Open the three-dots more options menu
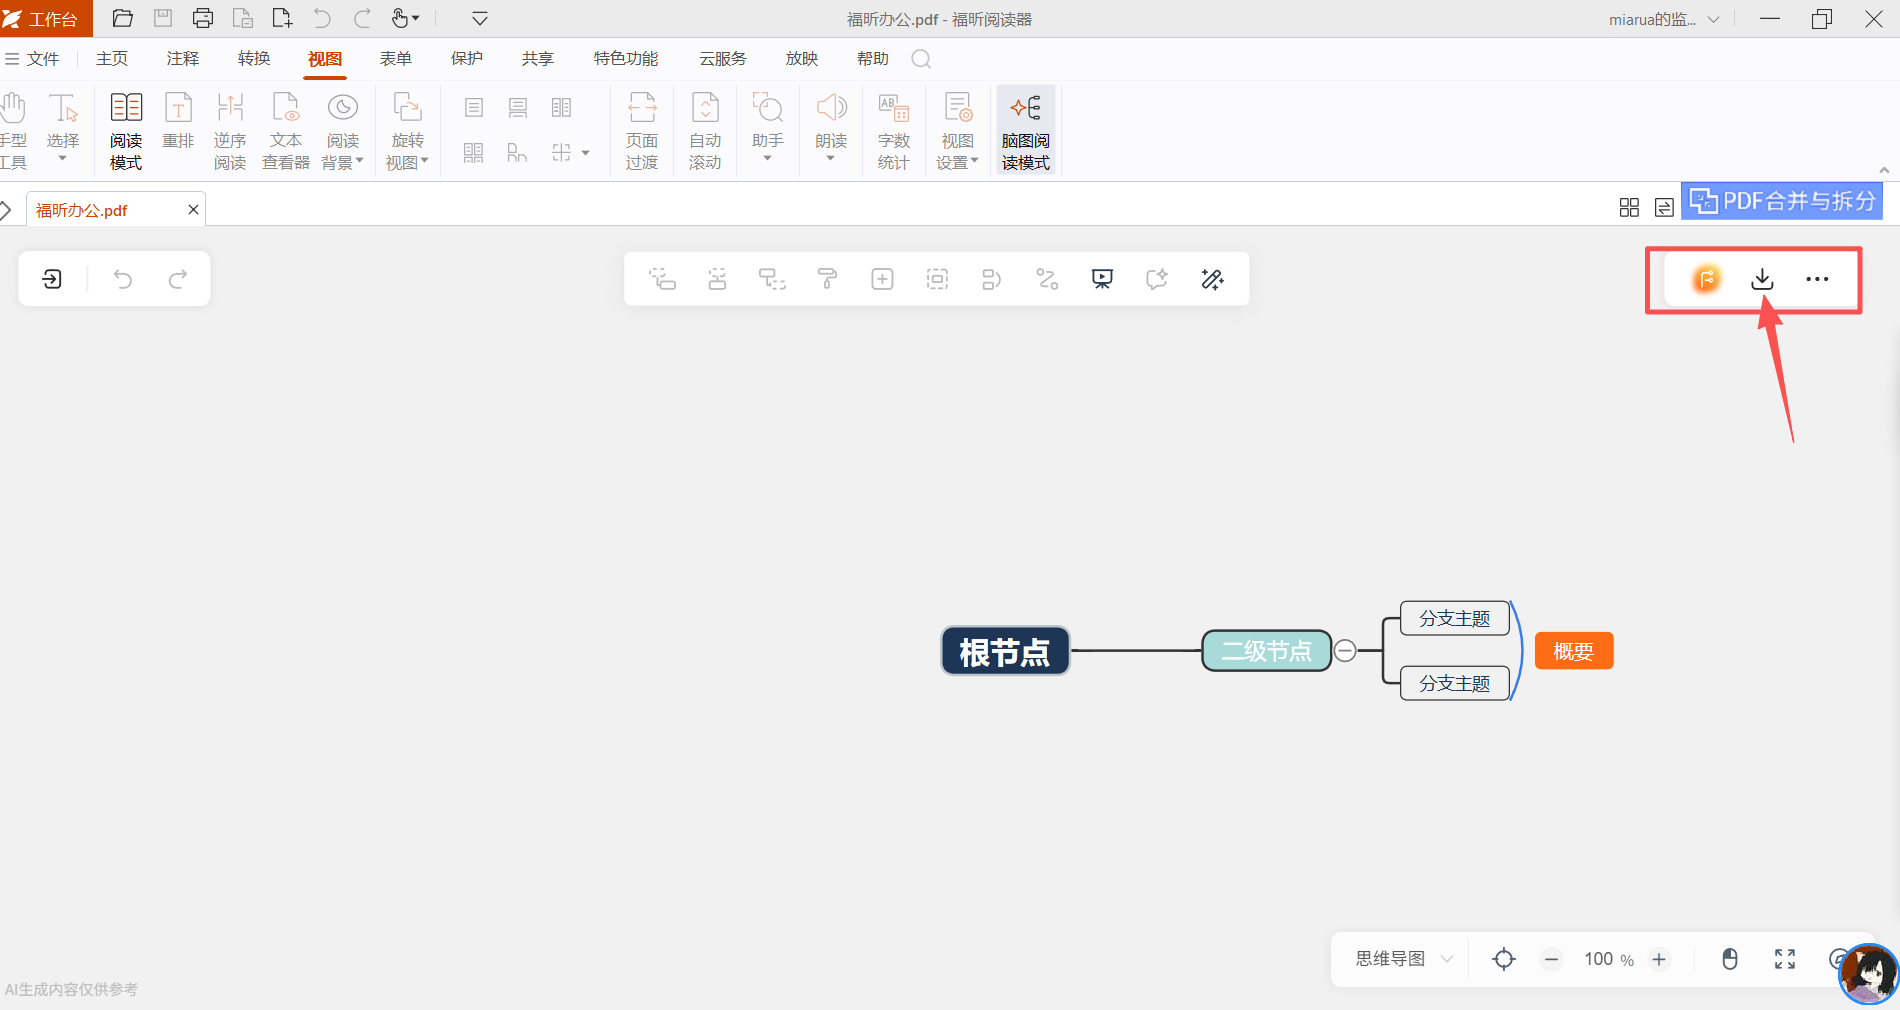The image size is (1900, 1010). pos(1817,279)
